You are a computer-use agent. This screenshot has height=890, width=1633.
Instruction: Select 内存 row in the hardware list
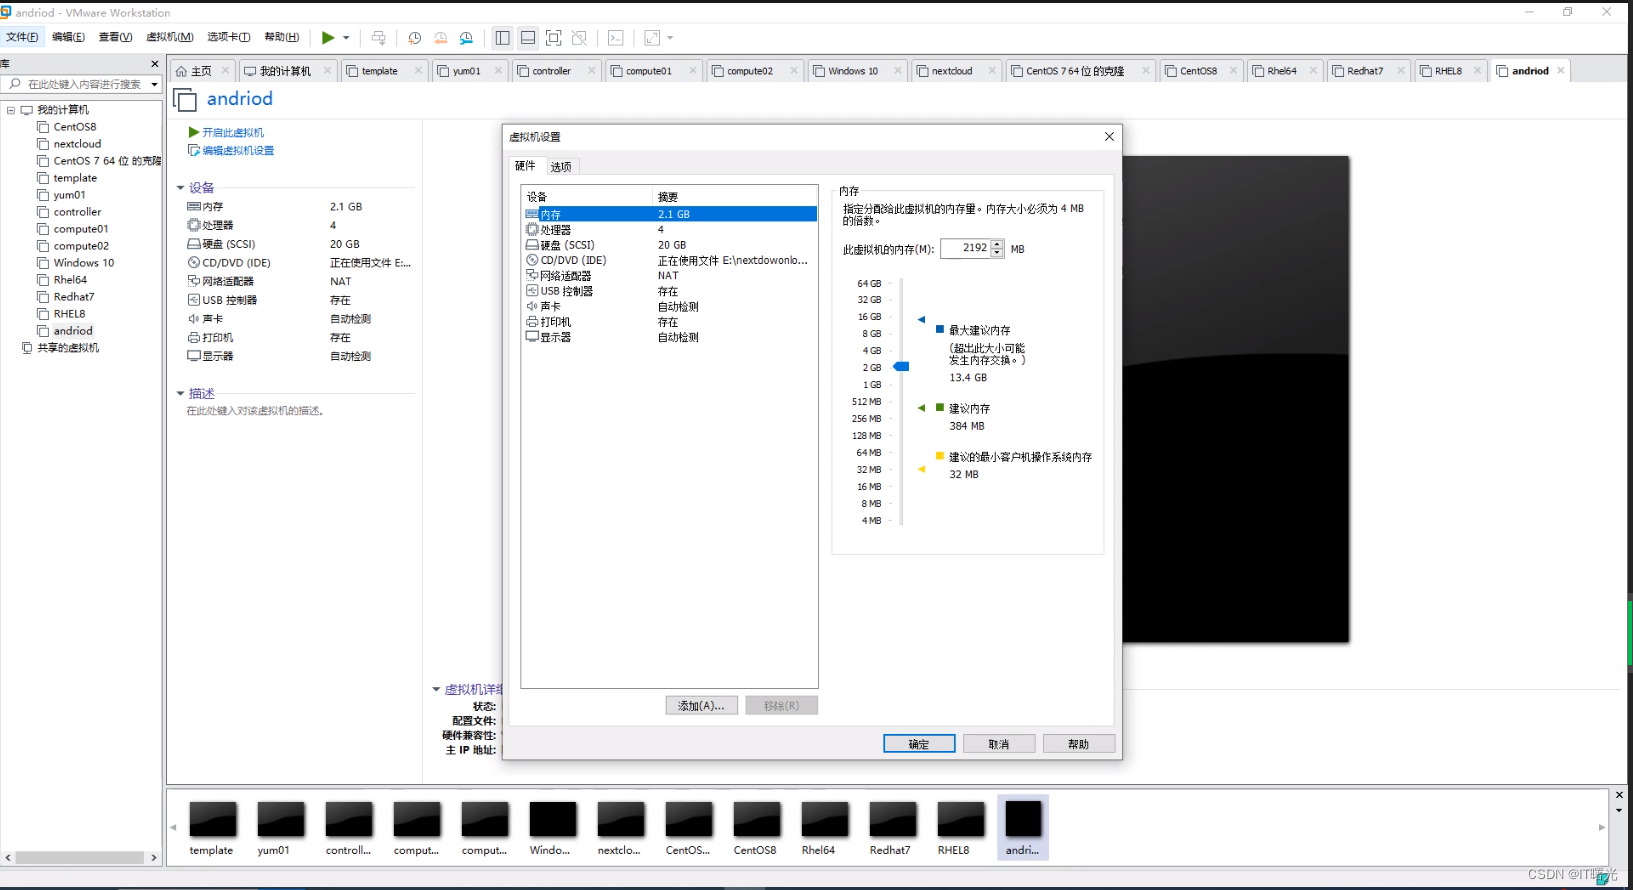[670, 214]
